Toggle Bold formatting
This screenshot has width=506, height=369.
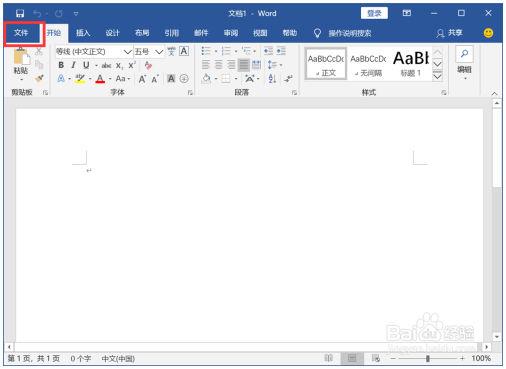click(61, 65)
